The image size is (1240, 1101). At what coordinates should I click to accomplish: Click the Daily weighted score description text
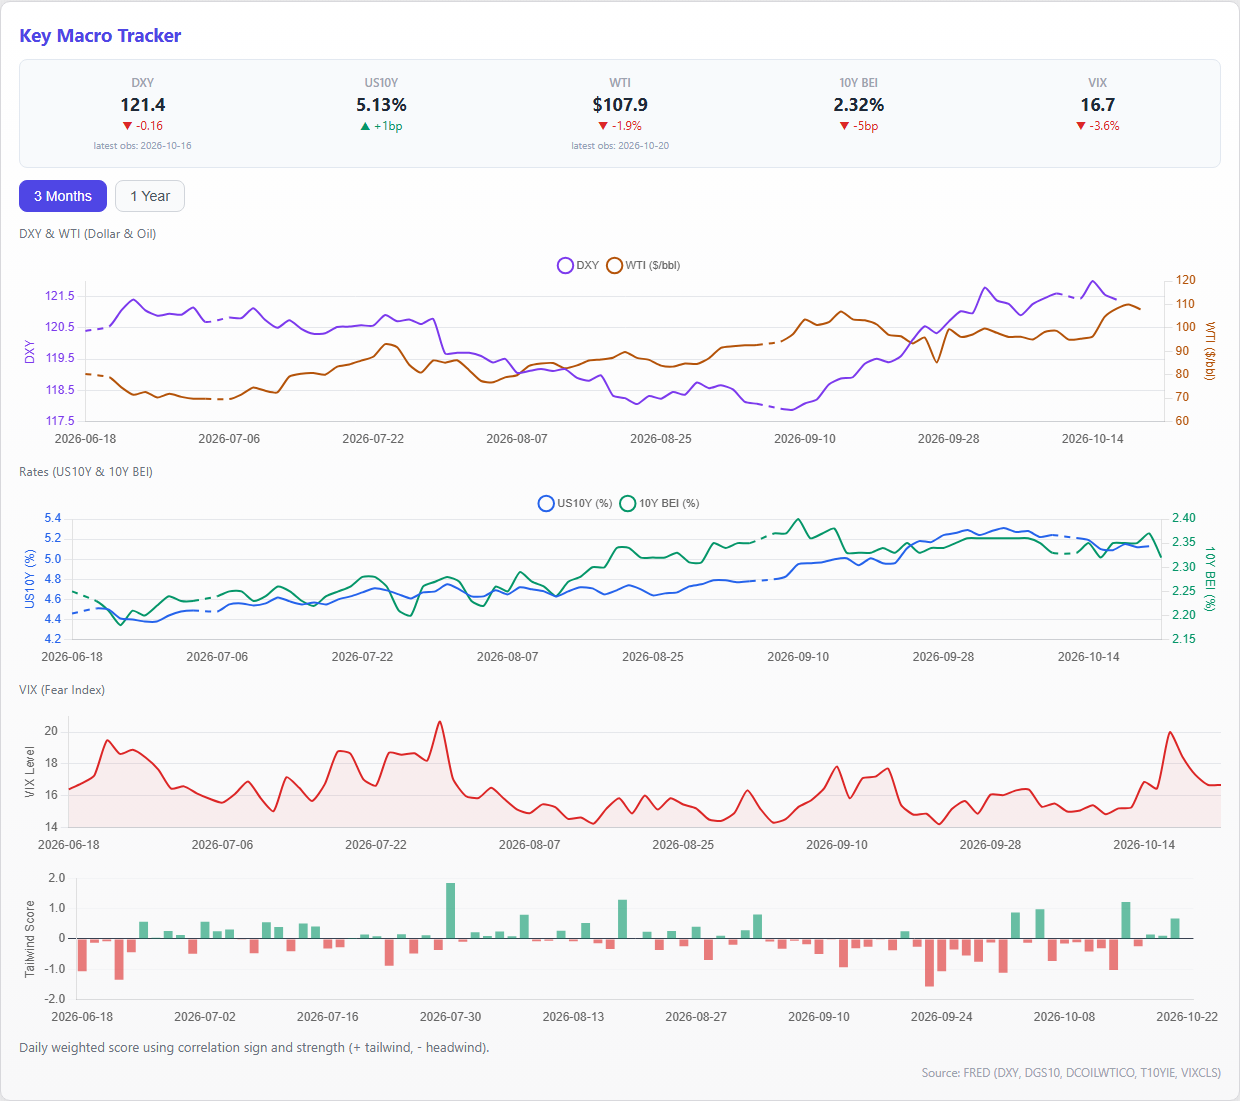(x=254, y=1048)
